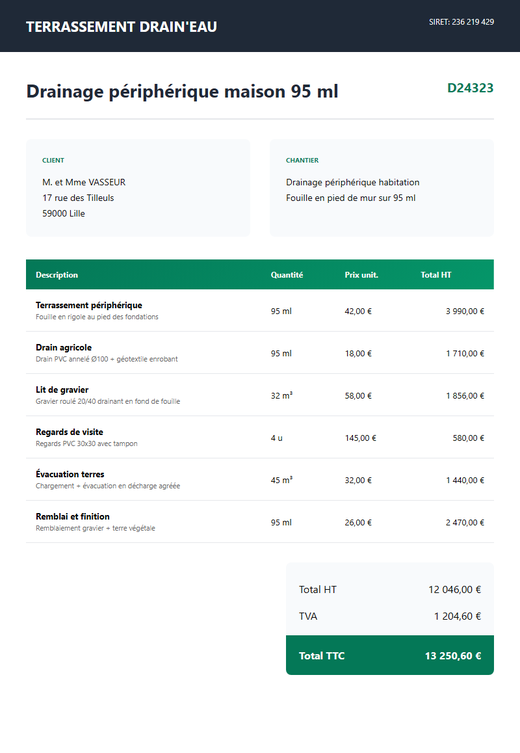Click Remblai et finition unit price 26,00 €
Screen dimensions: 520x753
tap(358, 522)
